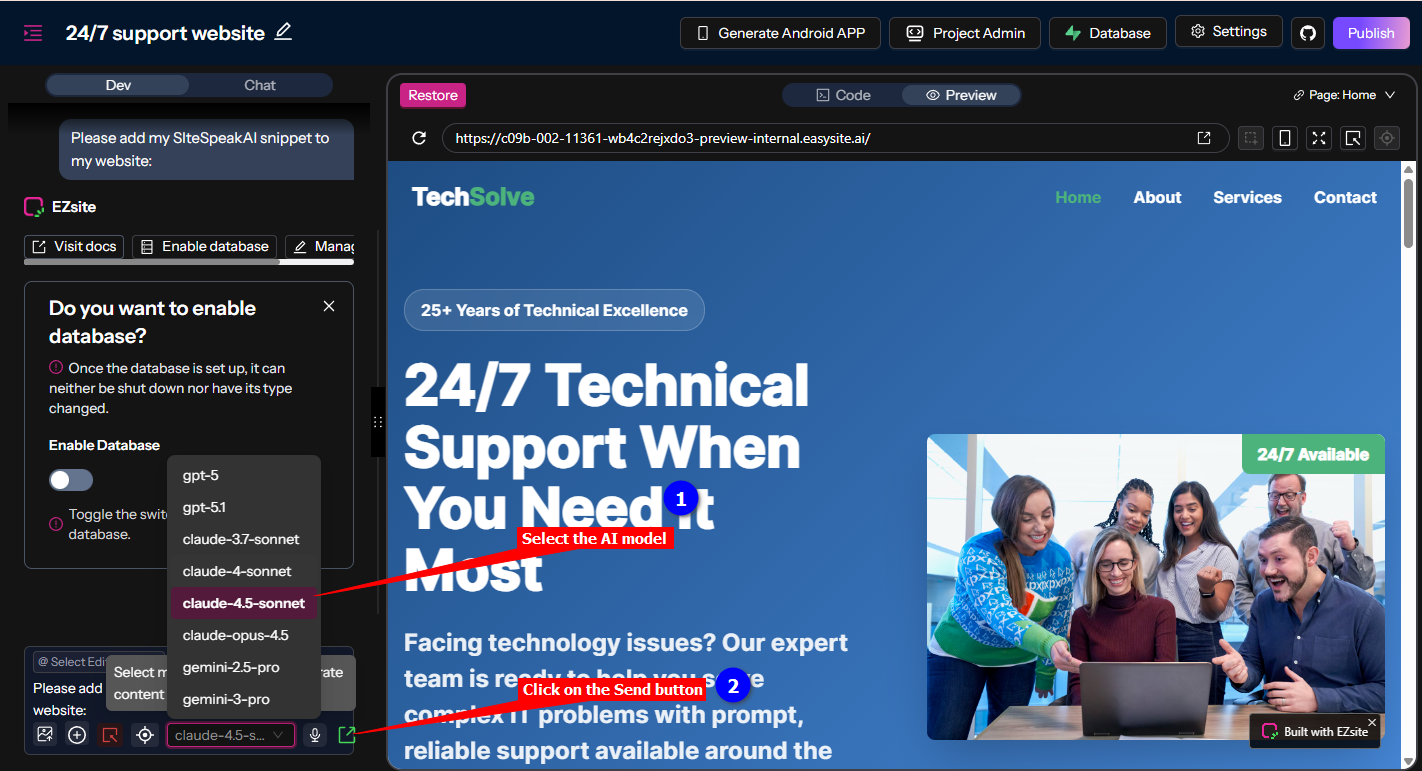Screen dimensions: 1422x771
Task: Reload the preview with the refresh icon
Action: coord(420,138)
